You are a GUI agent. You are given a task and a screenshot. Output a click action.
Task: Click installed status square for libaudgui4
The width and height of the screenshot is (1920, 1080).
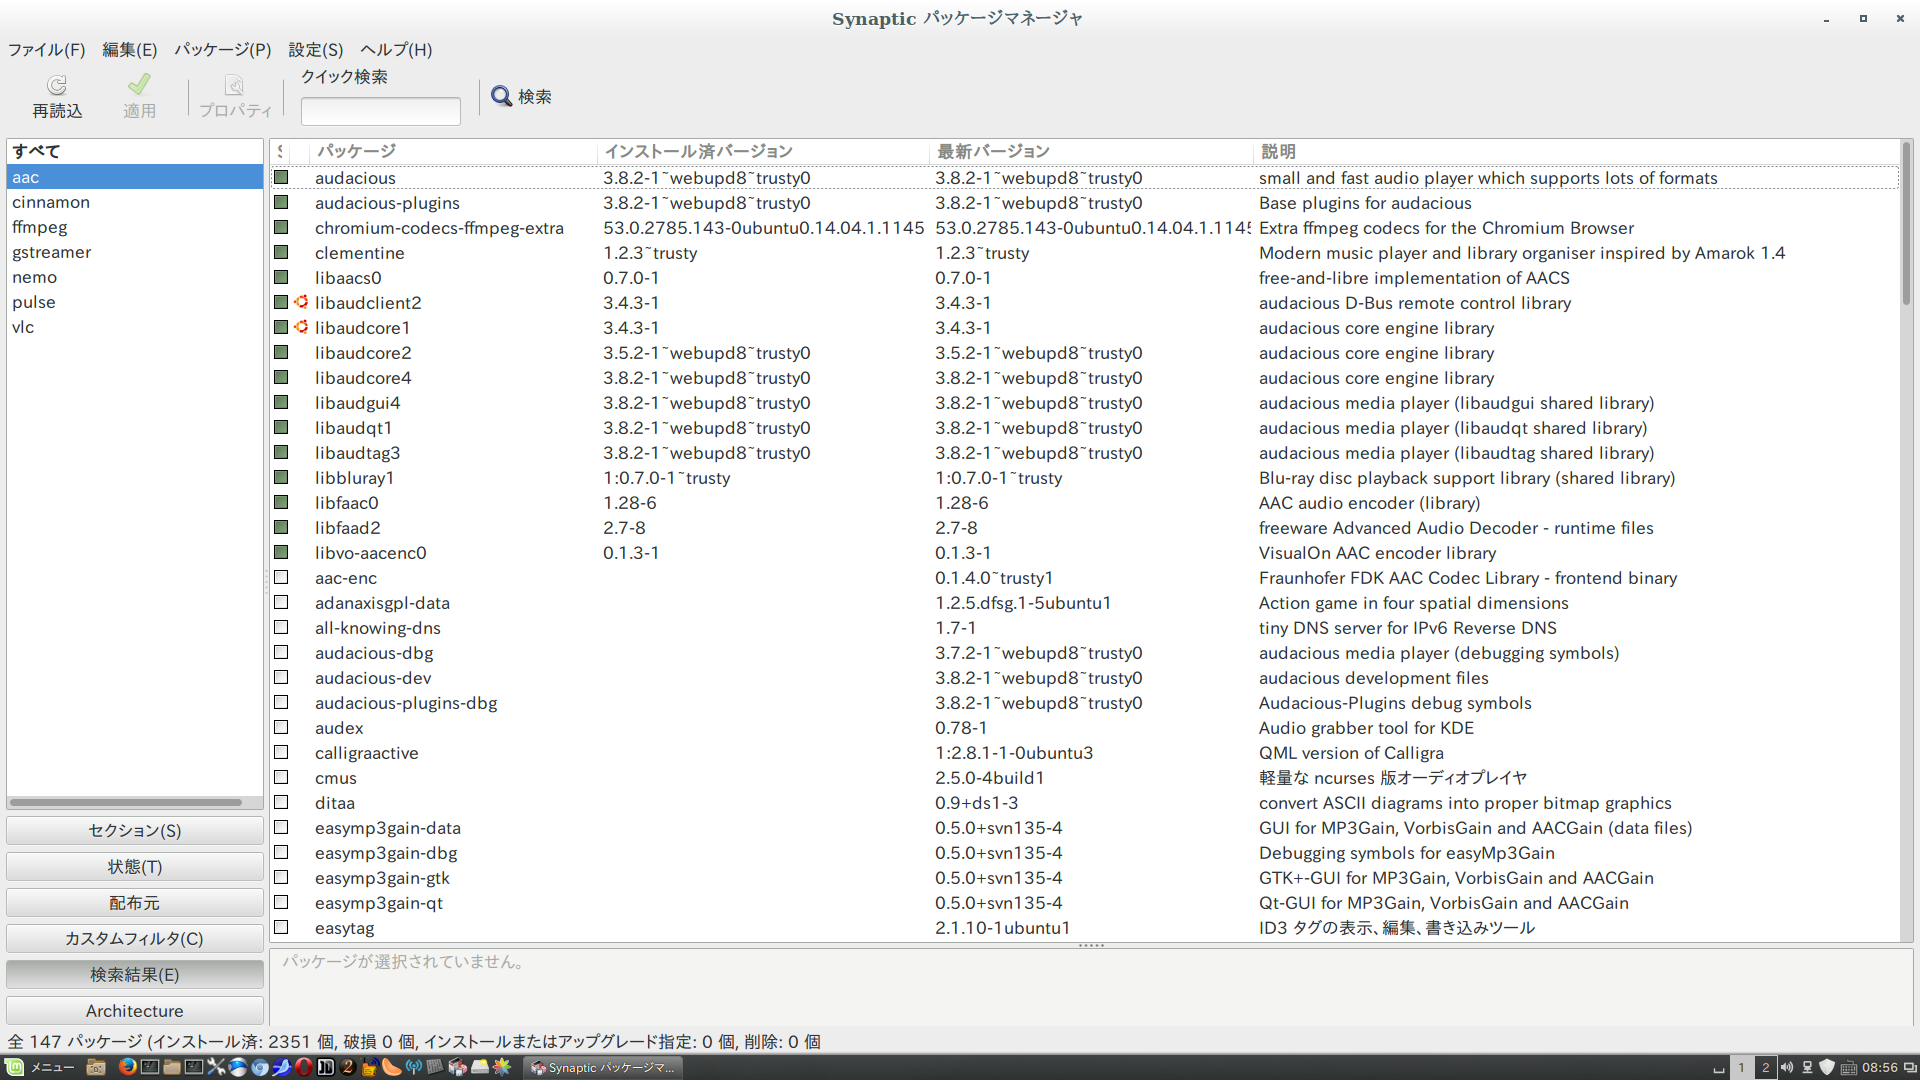click(281, 402)
